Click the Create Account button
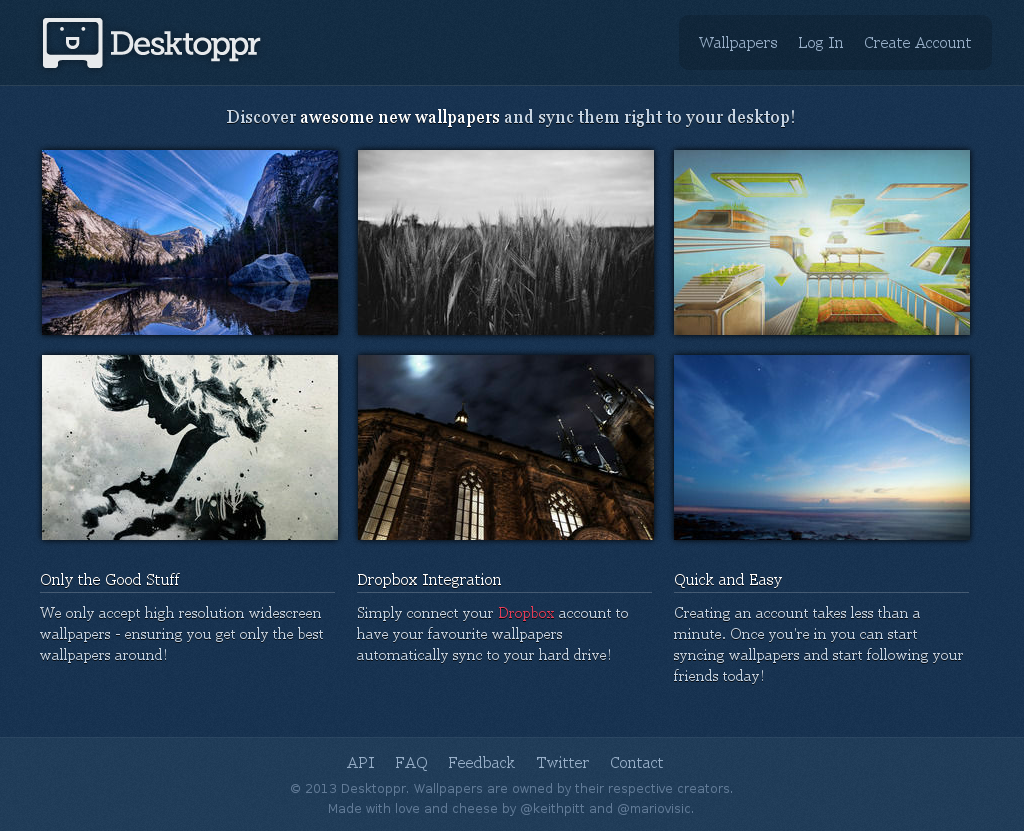This screenshot has width=1024, height=831. [x=917, y=43]
